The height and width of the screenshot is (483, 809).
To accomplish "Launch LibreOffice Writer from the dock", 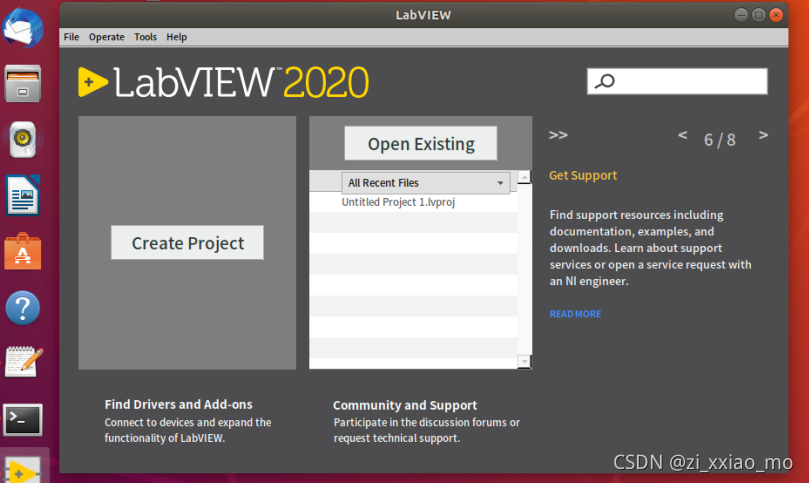I will (23, 196).
